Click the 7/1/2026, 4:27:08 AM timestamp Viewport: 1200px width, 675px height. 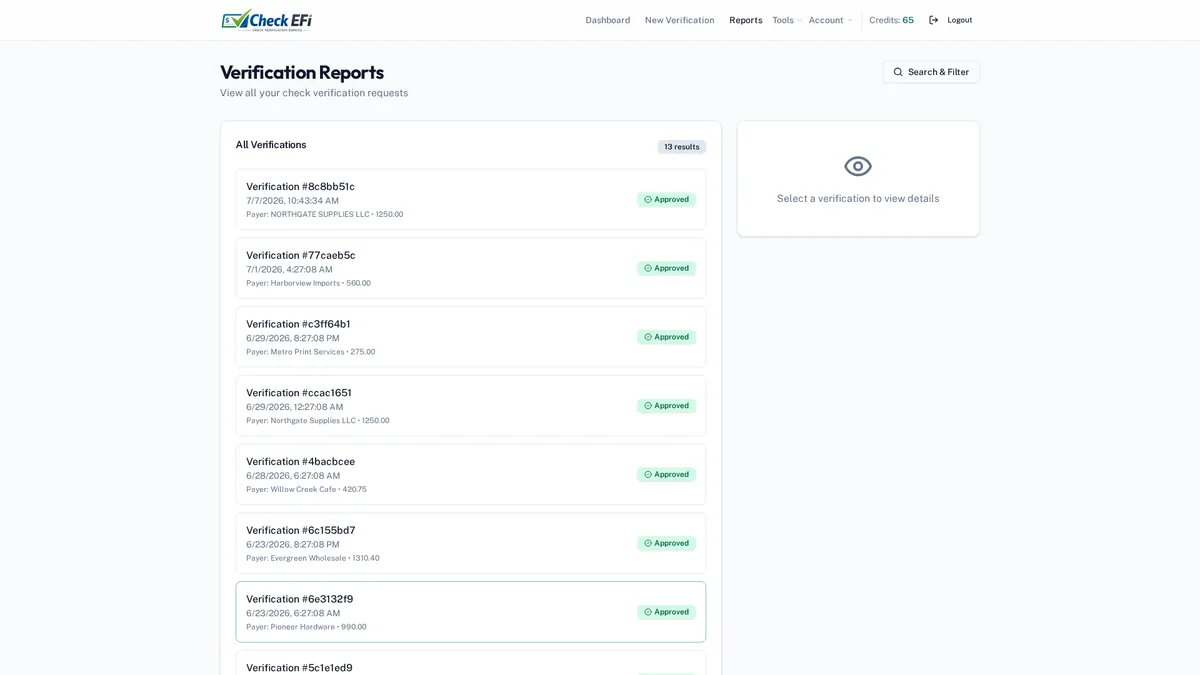click(290, 270)
